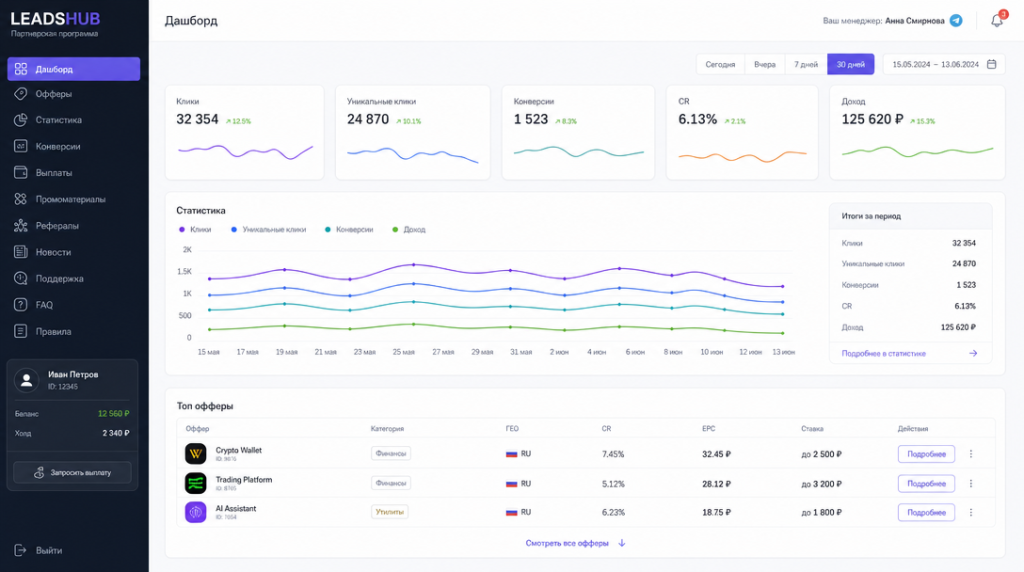Click the Russian flag in Trading Platform row
Viewport: 1024px width, 572px height.
(511, 484)
